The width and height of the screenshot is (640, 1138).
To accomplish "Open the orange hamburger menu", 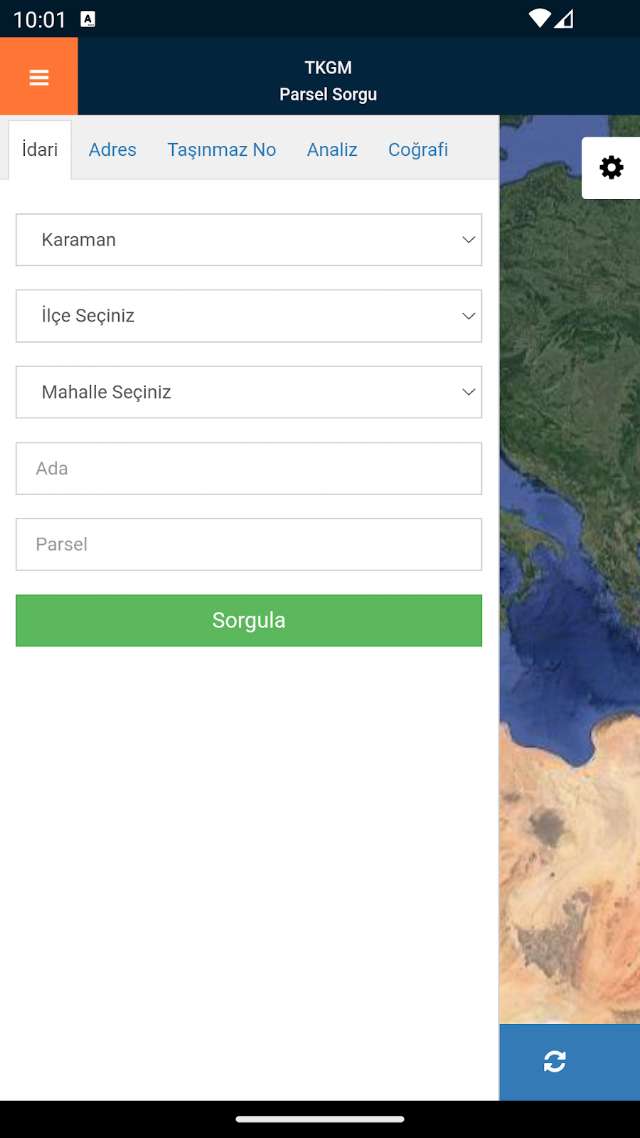I will (x=38, y=77).
